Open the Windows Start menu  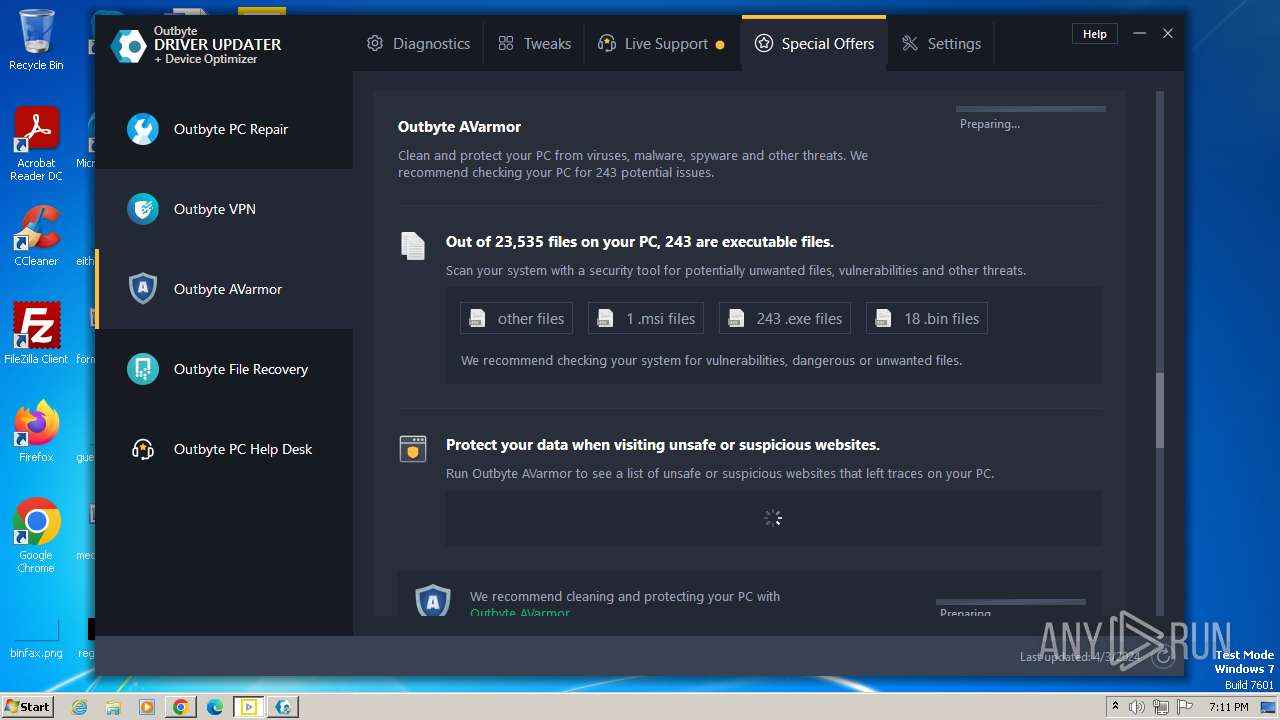point(27,706)
